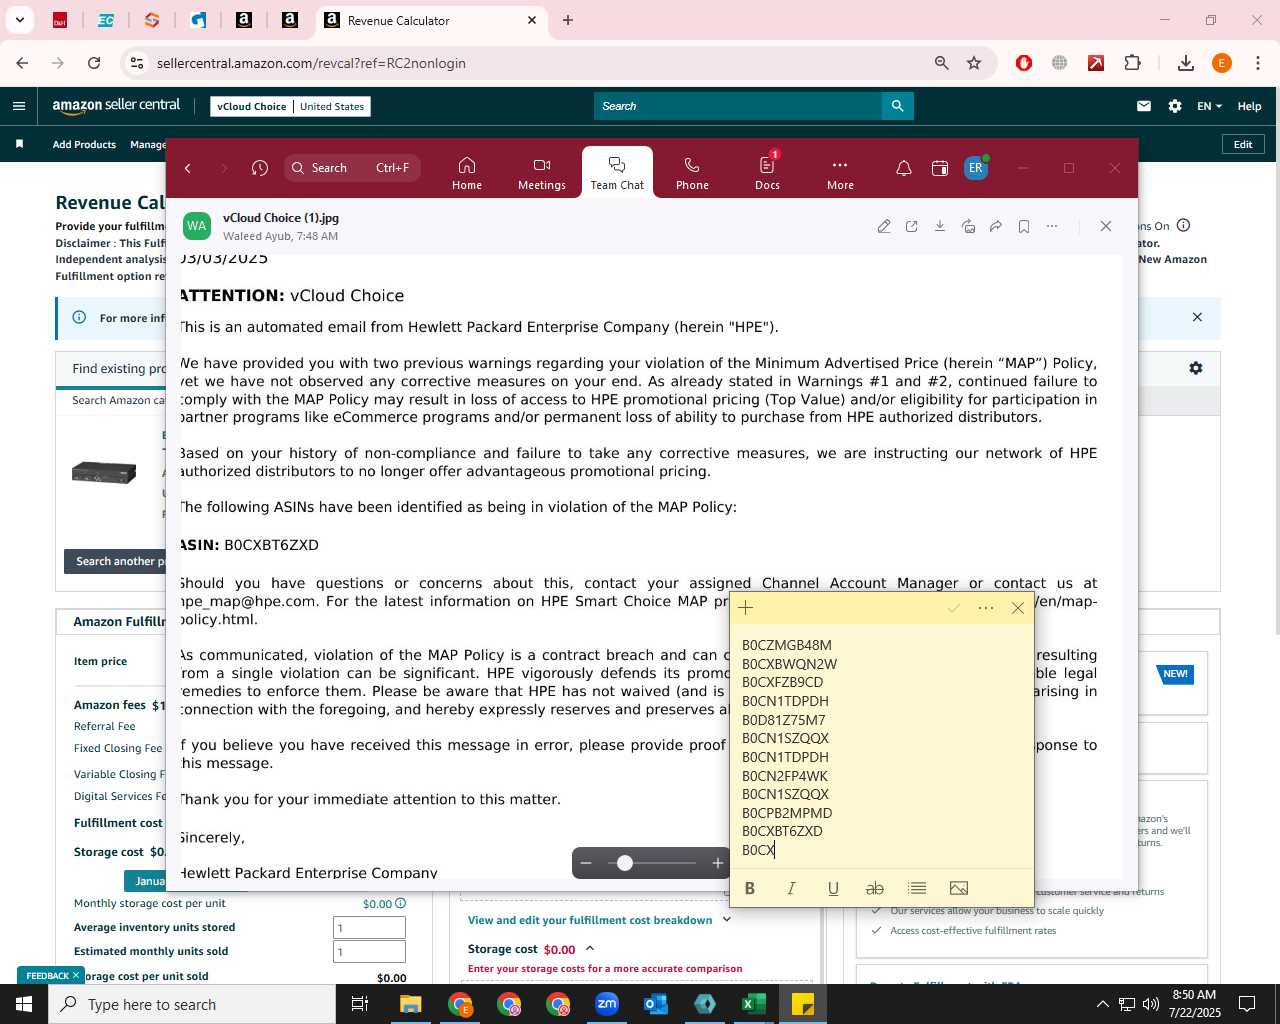This screenshot has width=1280, height=1024.
Task: Click Estimated monthly units sold field
Action: coord(369,951)
